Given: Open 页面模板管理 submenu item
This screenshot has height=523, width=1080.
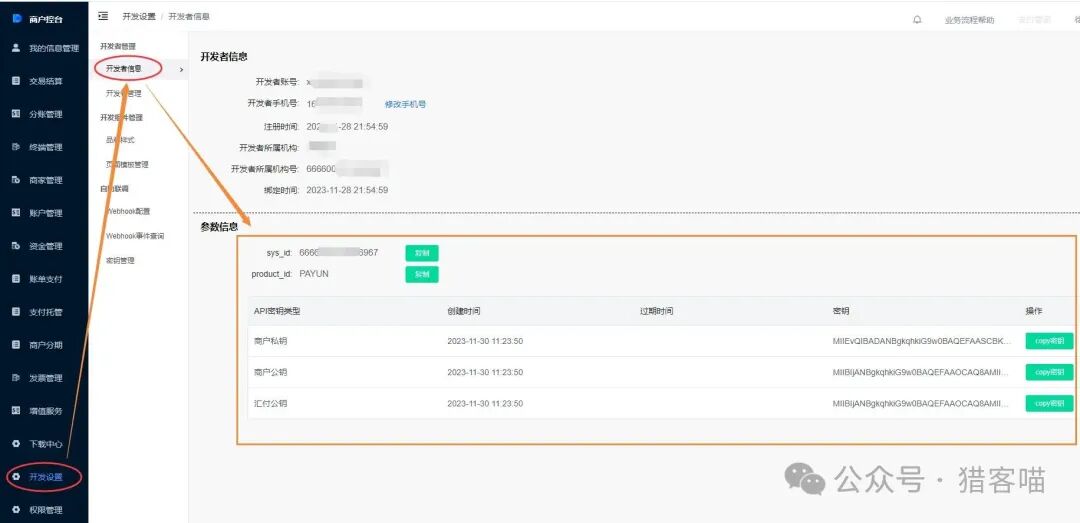Looking at the screenshot, I should click(127, 165).
